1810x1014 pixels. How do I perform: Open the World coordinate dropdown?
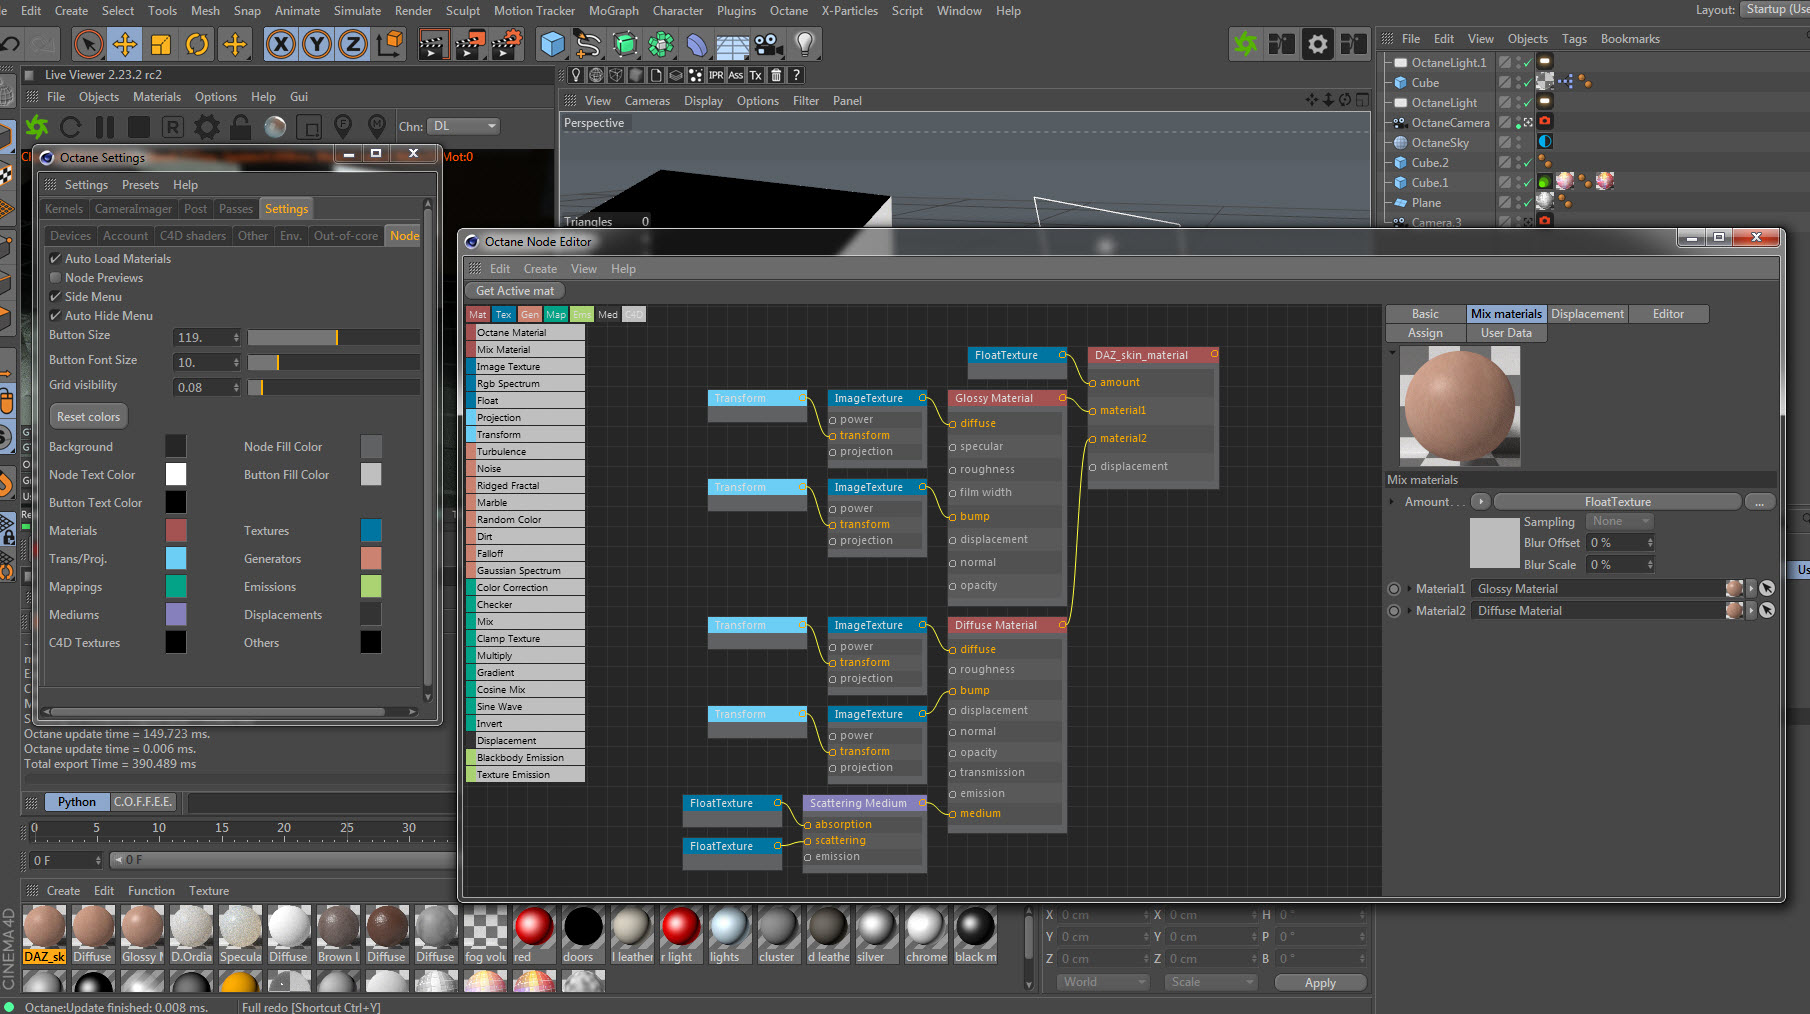tap(1102, 982)
